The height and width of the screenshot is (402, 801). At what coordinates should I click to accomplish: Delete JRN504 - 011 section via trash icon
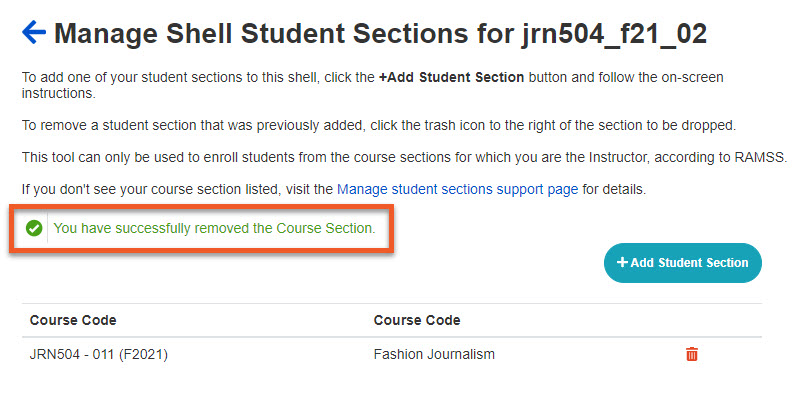coord(691,354)
